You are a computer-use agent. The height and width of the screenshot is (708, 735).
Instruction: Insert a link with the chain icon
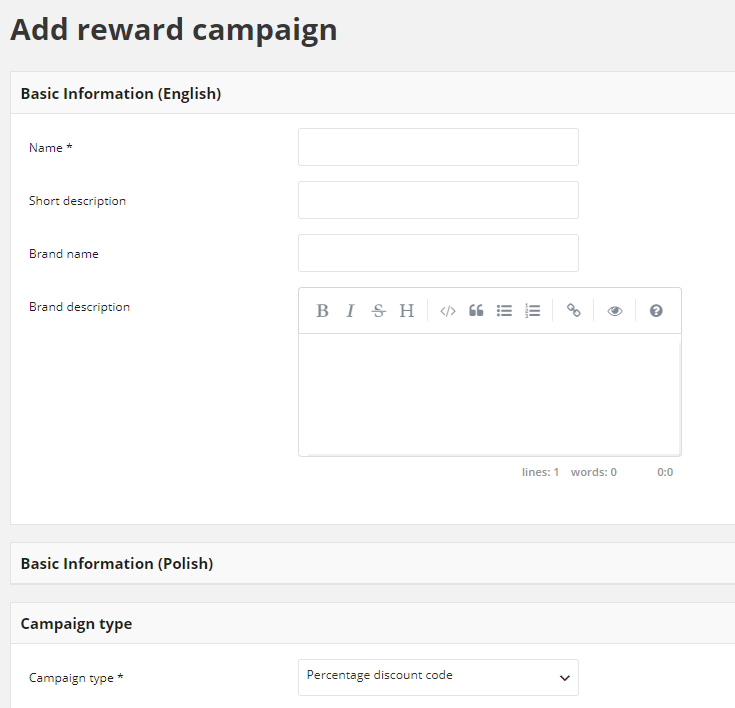[573, 311]
